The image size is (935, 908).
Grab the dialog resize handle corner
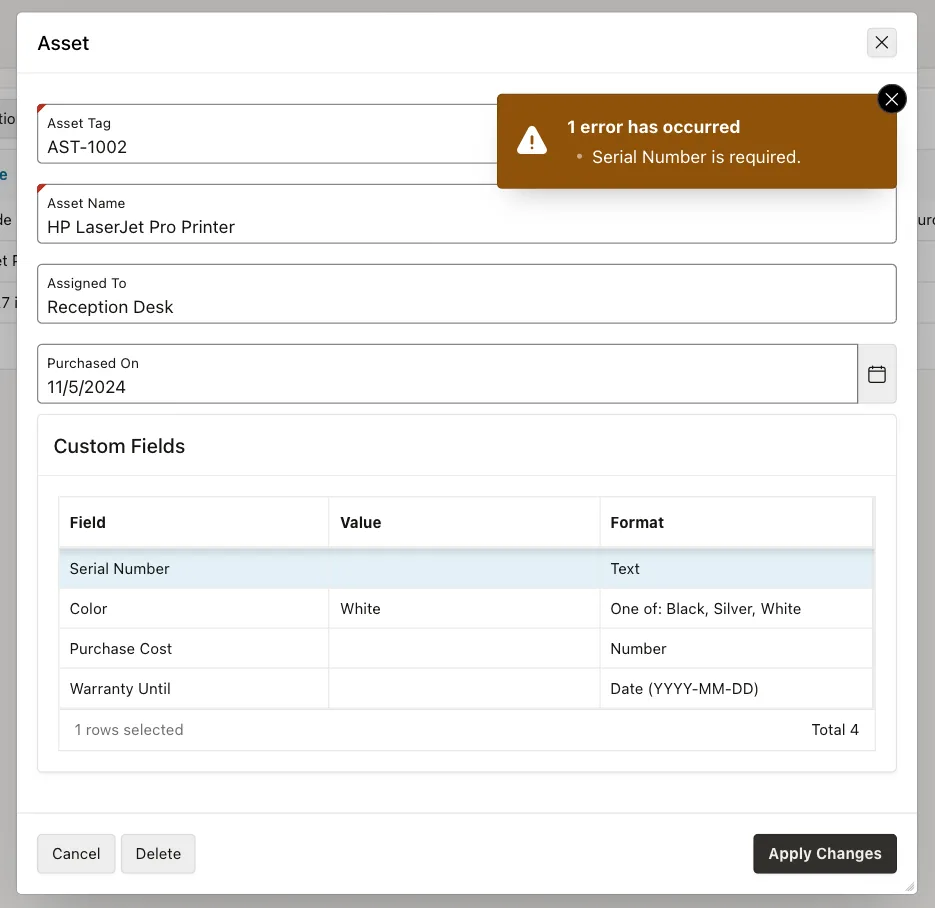pos(909,886)
